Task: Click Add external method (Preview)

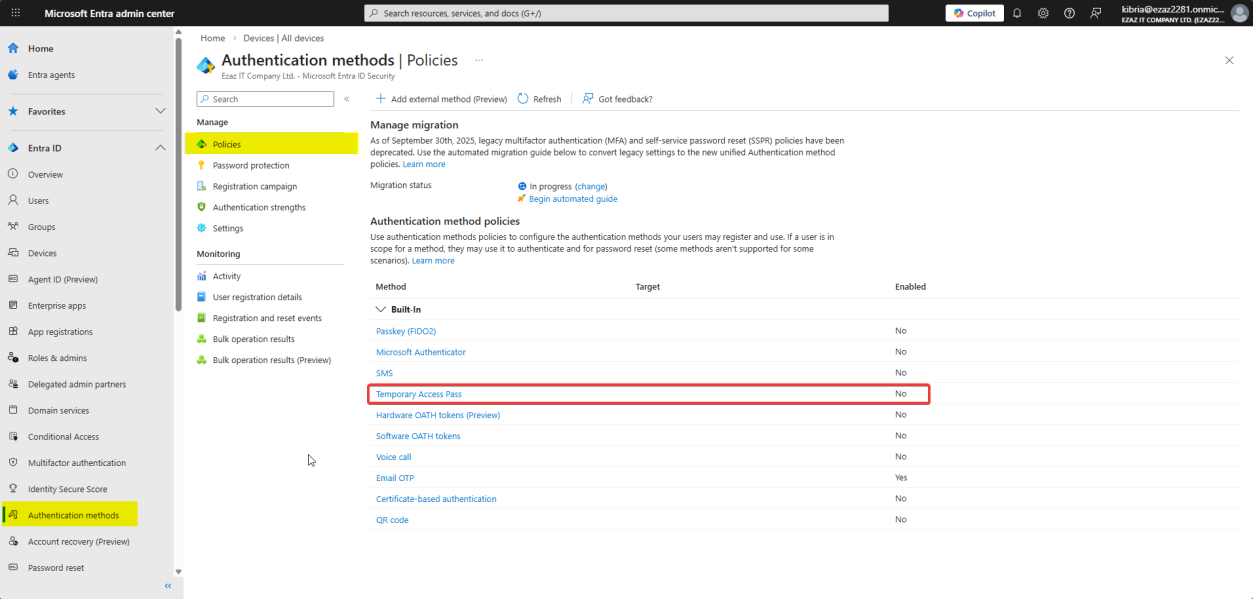Action: click(x=441, y=99)
